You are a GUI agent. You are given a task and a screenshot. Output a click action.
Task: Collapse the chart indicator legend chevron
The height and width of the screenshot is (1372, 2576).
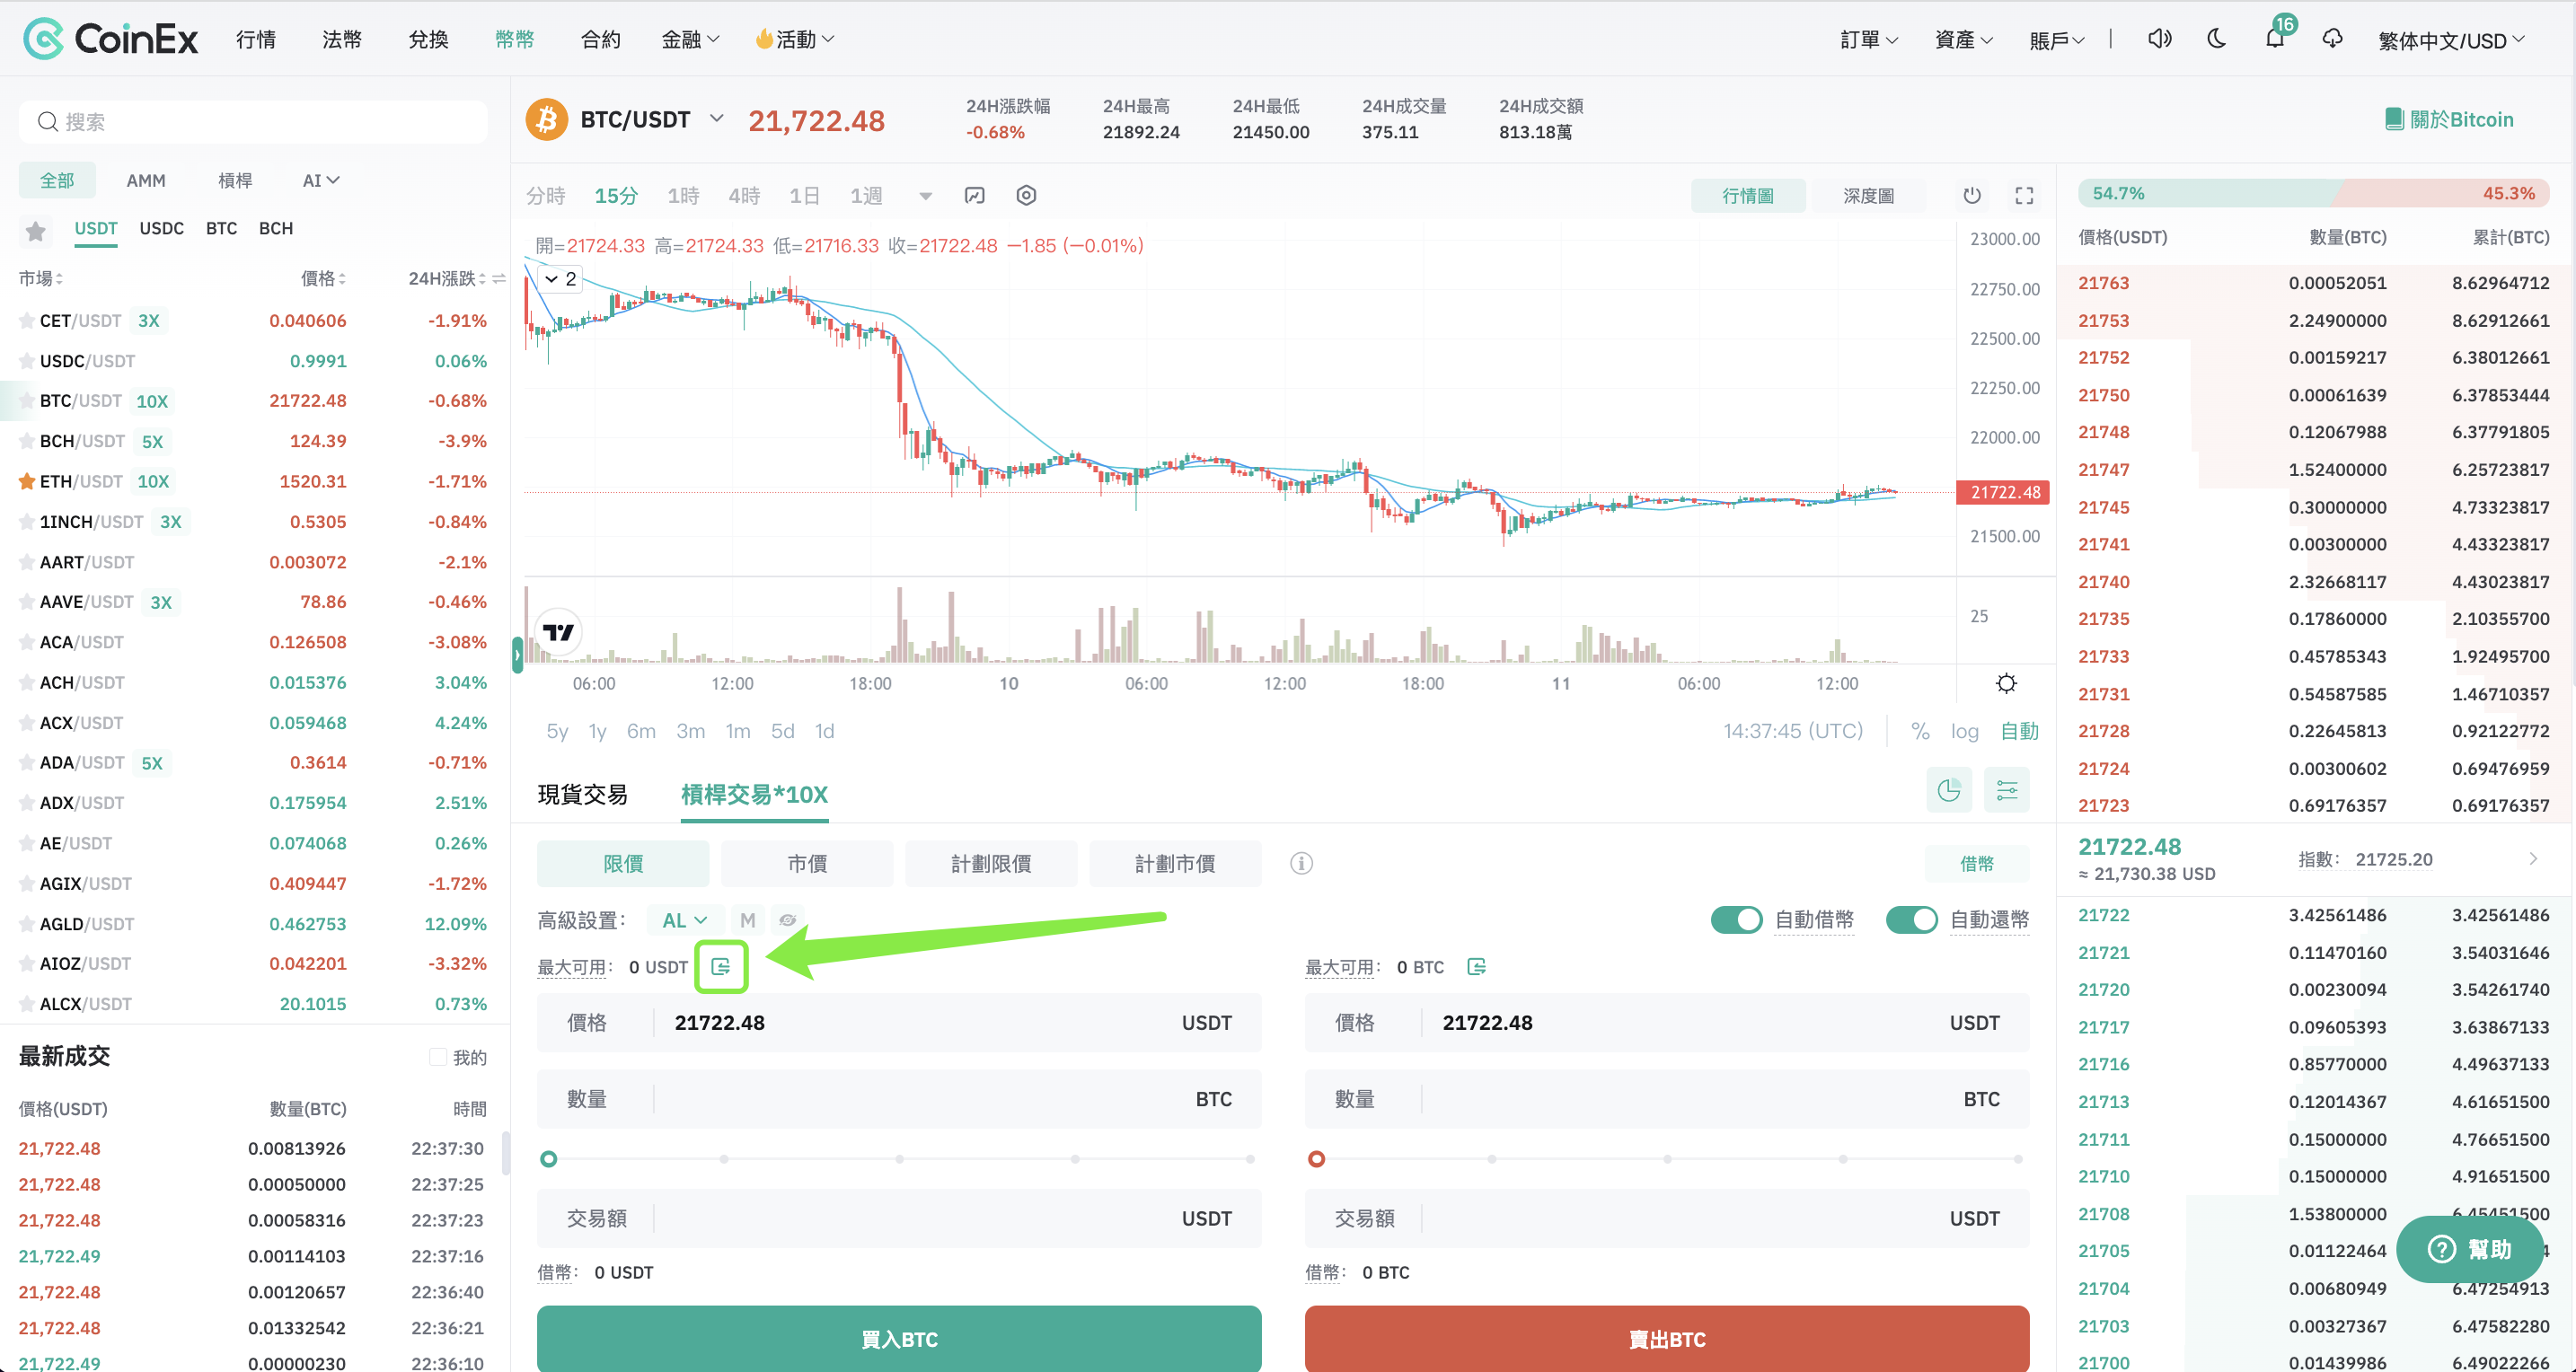pyautogui.click(x=551, y=279)
